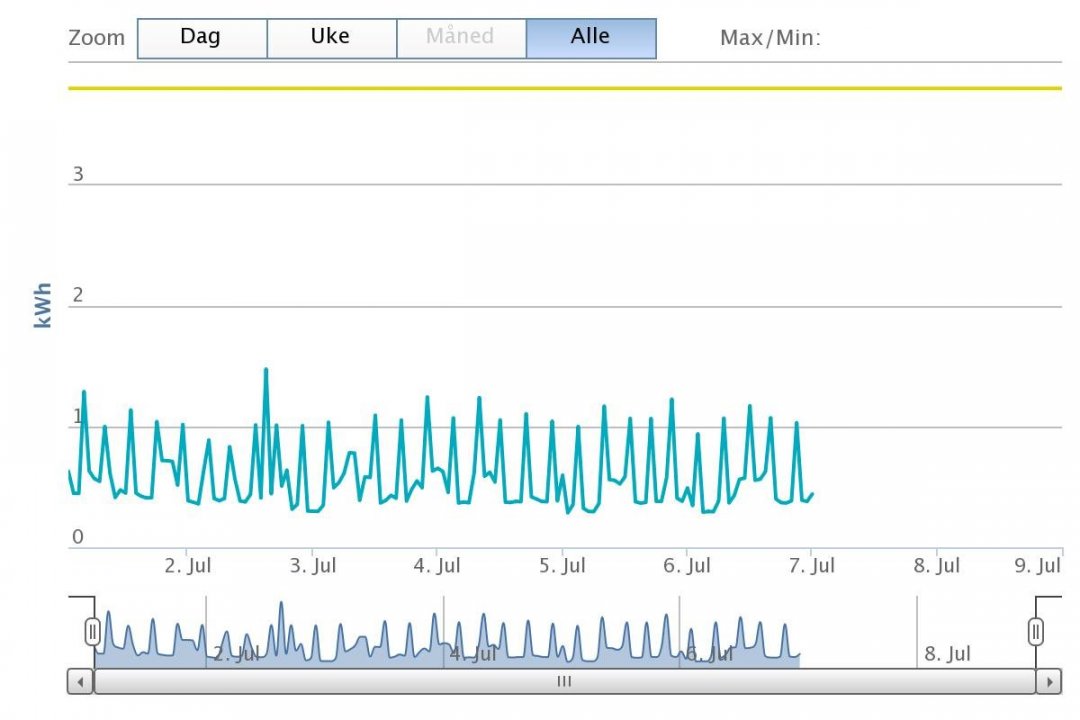Click the 5. Jul label on main x-axis
The image size is (1080, 720).
click(x=562, y=566)
